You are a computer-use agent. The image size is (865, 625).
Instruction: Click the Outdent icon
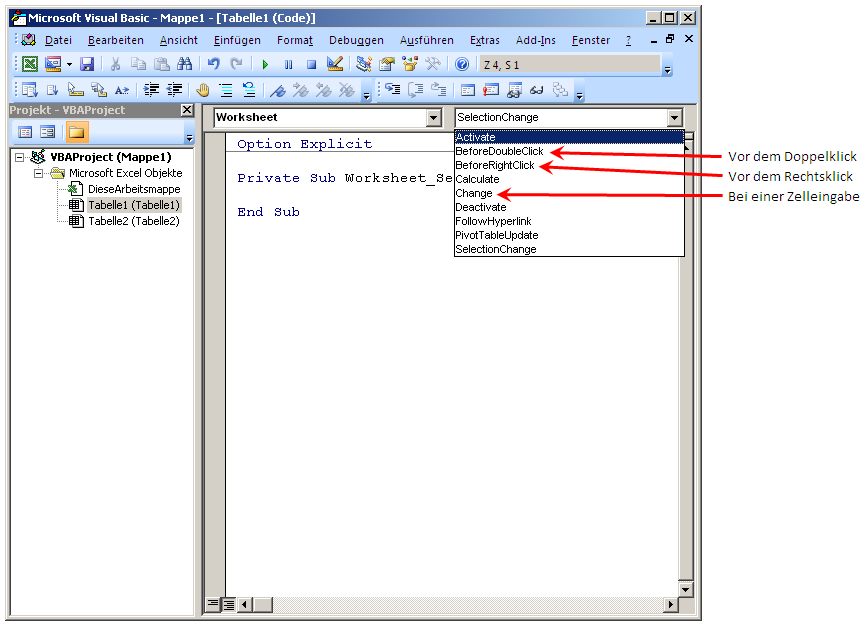[174, 89]
